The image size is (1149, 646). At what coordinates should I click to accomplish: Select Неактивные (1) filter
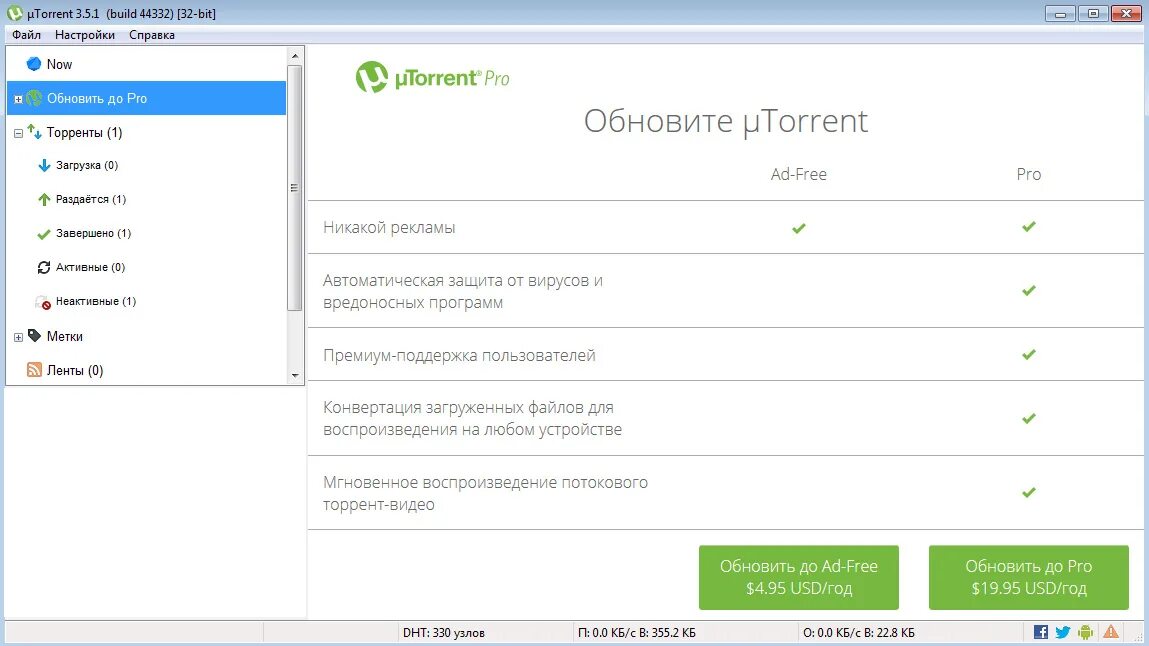147,301
